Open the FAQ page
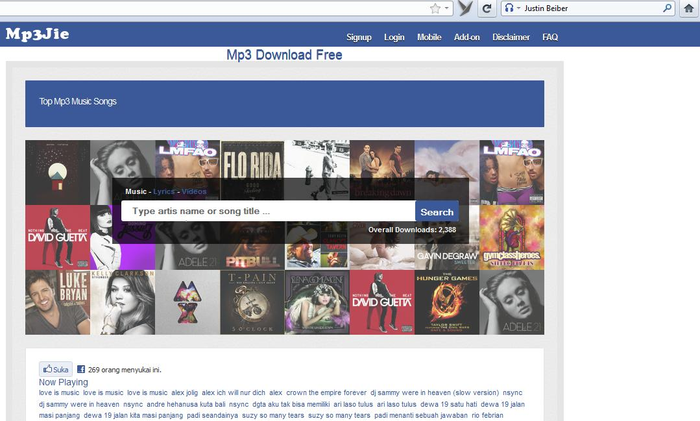Screen dimensions: 700x421 click(x=550, y=37)
